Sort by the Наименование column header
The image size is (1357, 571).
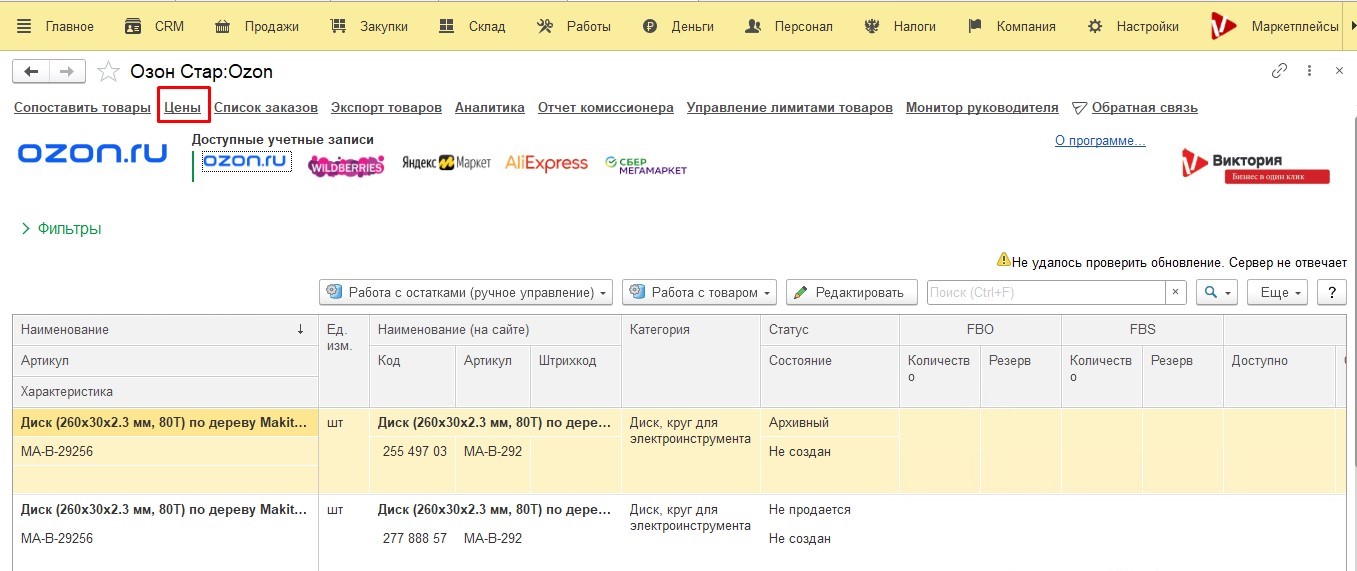[x=165, y=330]
